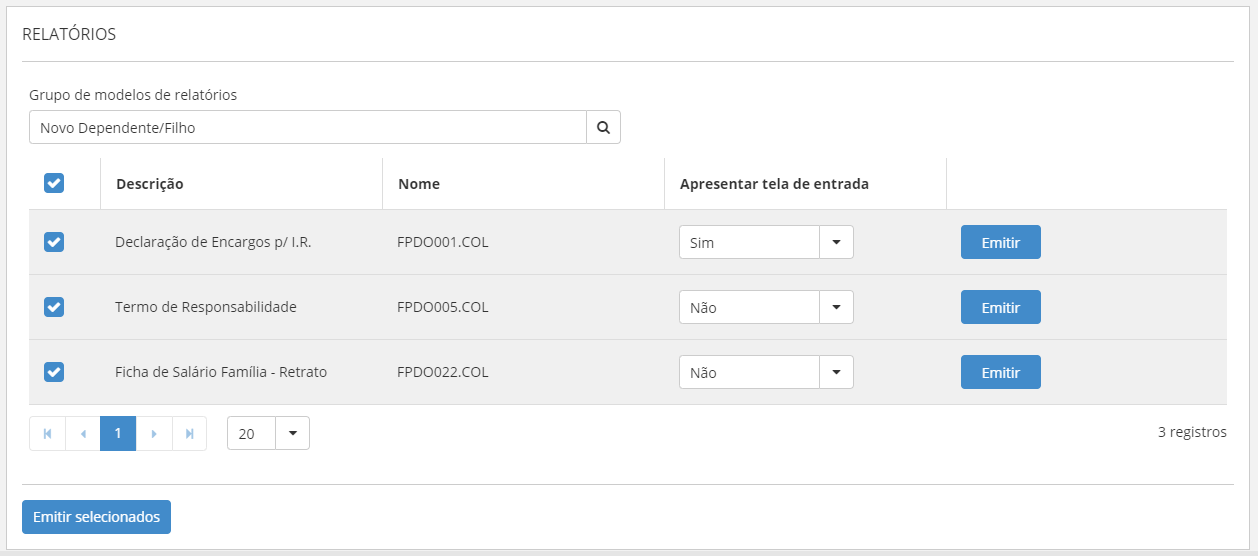Click the search magnifier icon button
The width and height of the screenshot is (1258, 556).
603,127
